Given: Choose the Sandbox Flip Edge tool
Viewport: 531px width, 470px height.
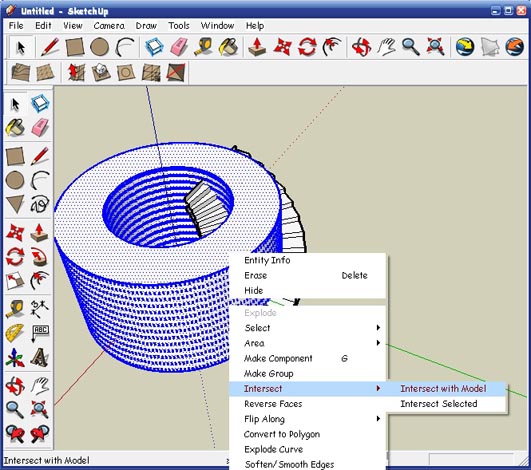Looking at the screenshot, I should [x=176, y=72].
